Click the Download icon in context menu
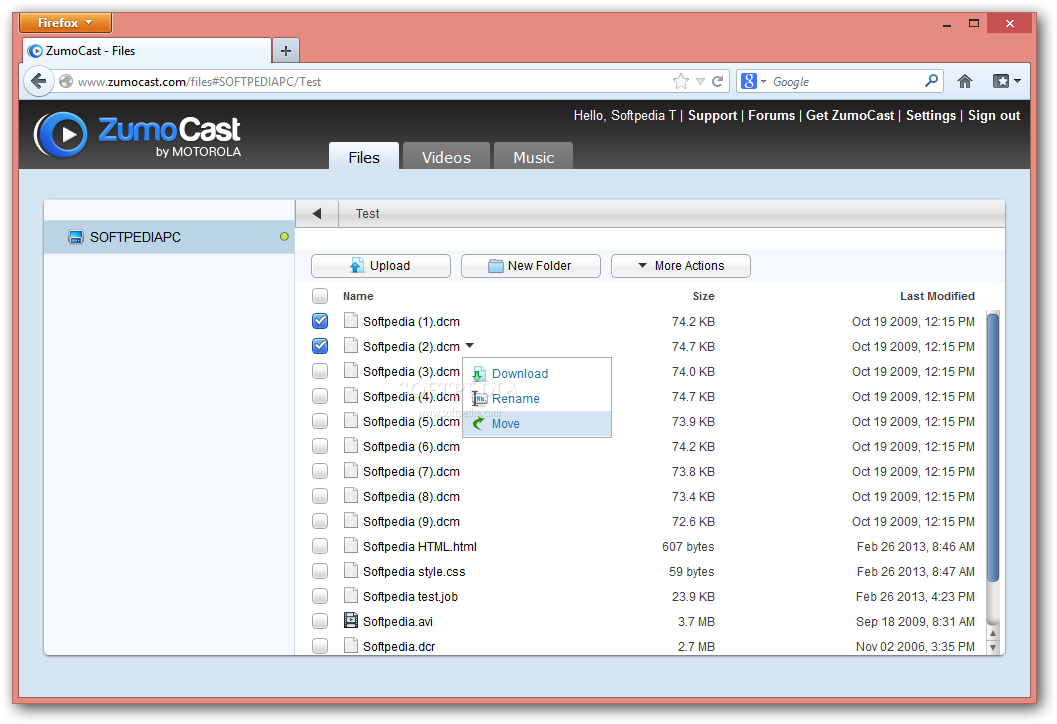This screenshot has height=724, width=1057. pos(478,374)
